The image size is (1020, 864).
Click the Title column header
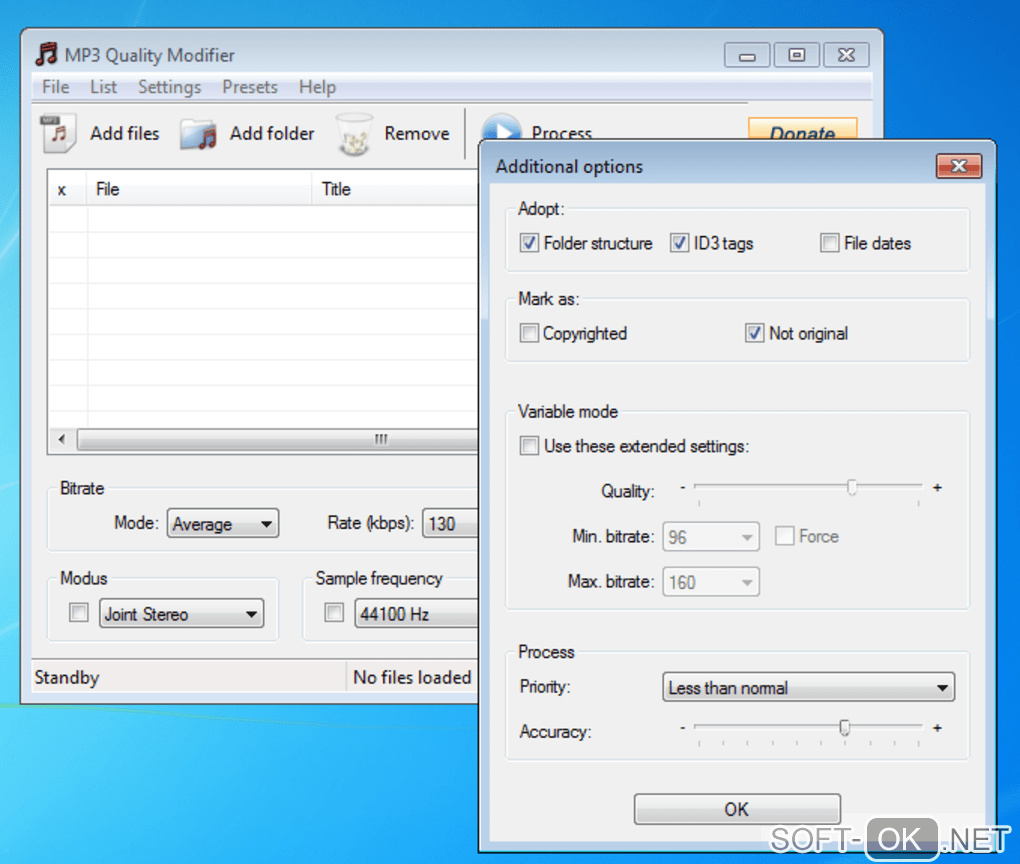(396, 189)
